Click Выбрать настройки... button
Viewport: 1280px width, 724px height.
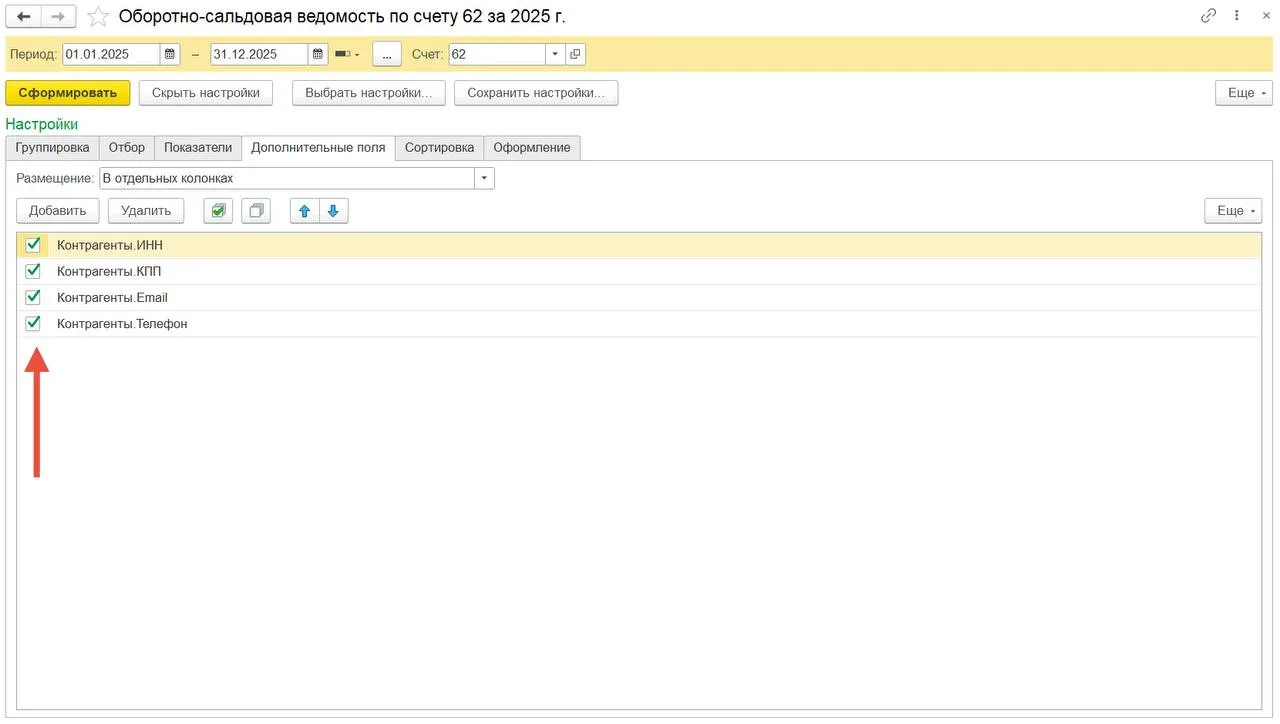pyautogui.click(x=369, y=92)
